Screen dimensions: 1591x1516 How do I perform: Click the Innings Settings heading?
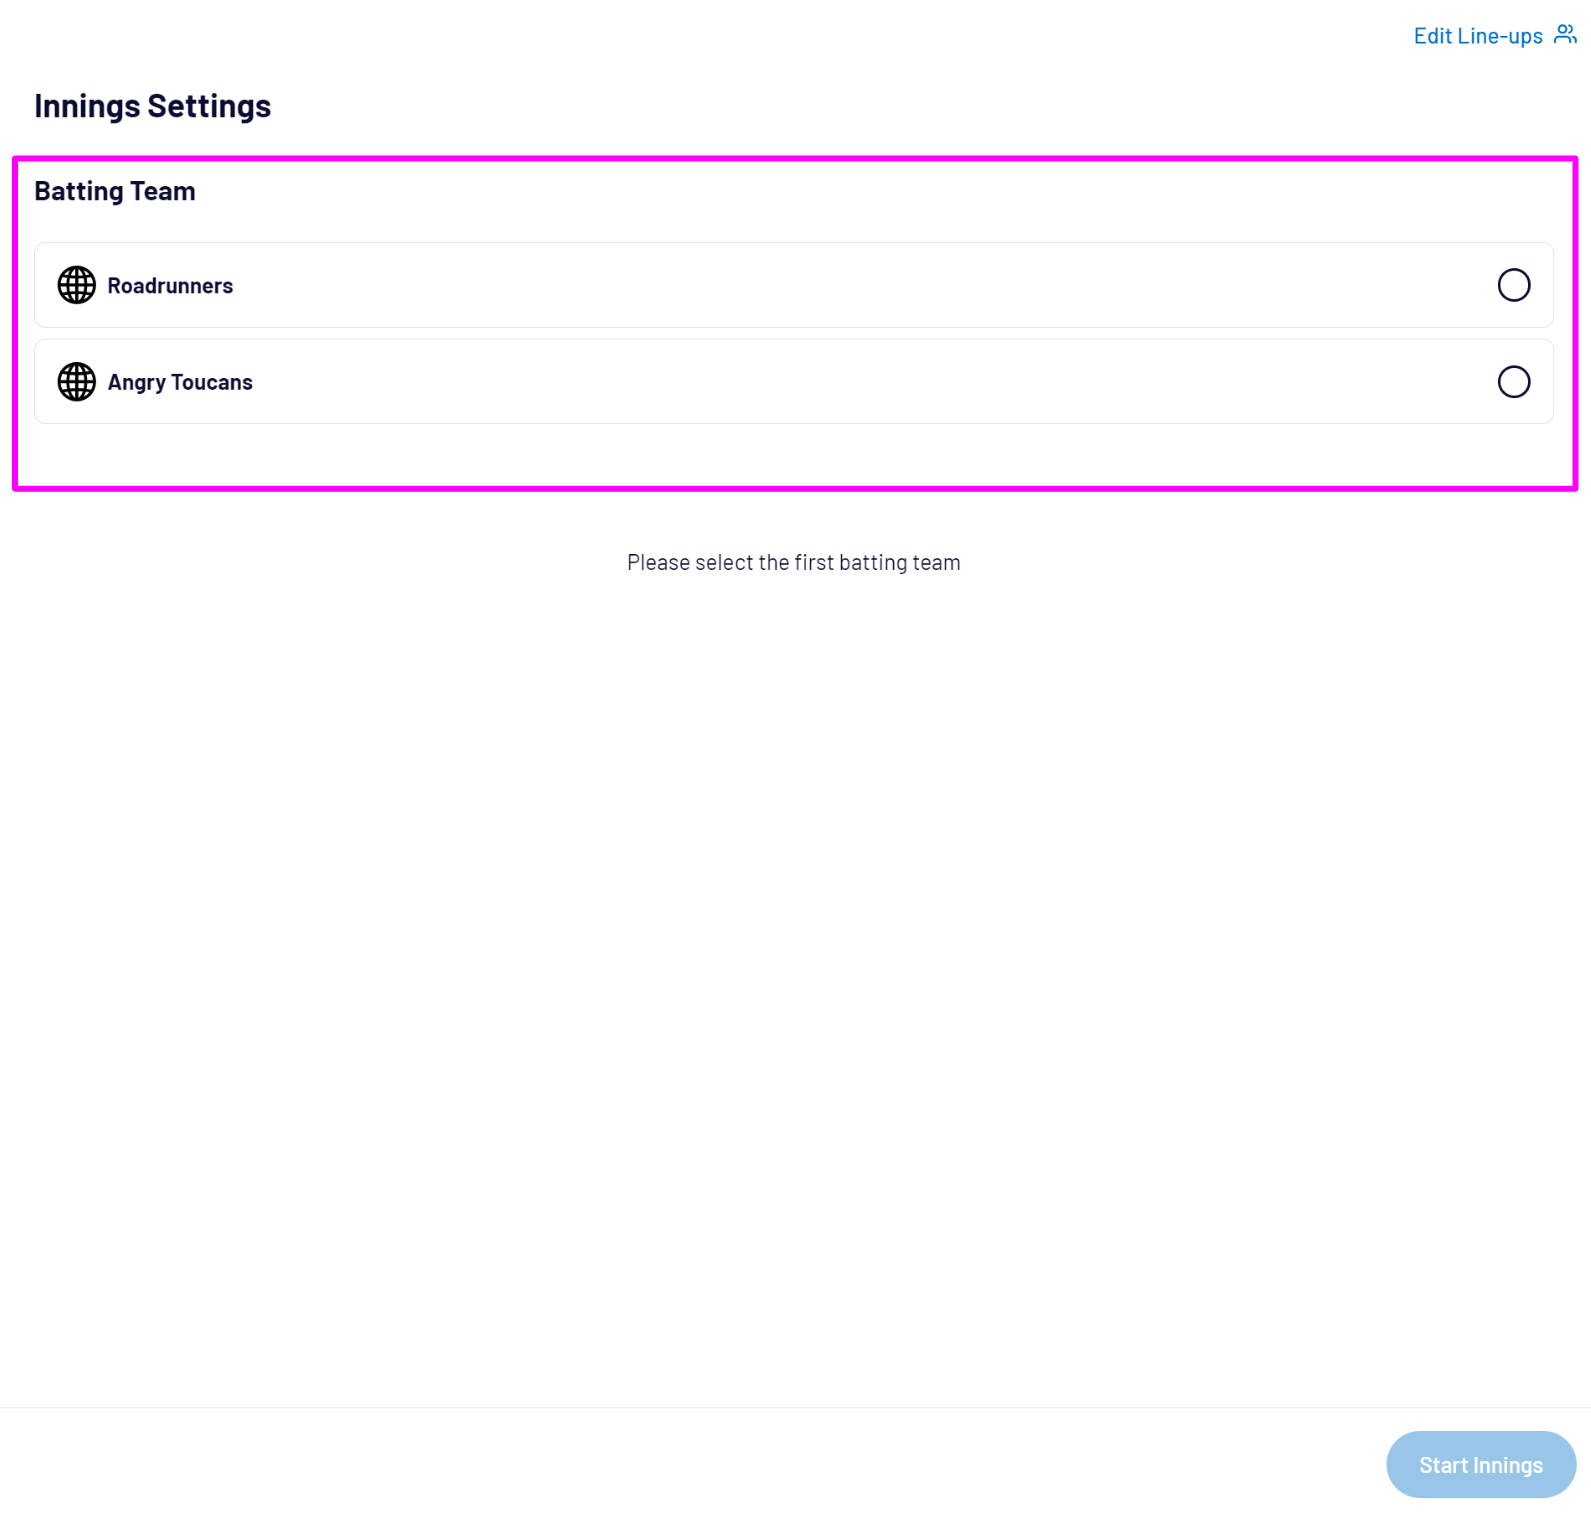coord(152,106)
